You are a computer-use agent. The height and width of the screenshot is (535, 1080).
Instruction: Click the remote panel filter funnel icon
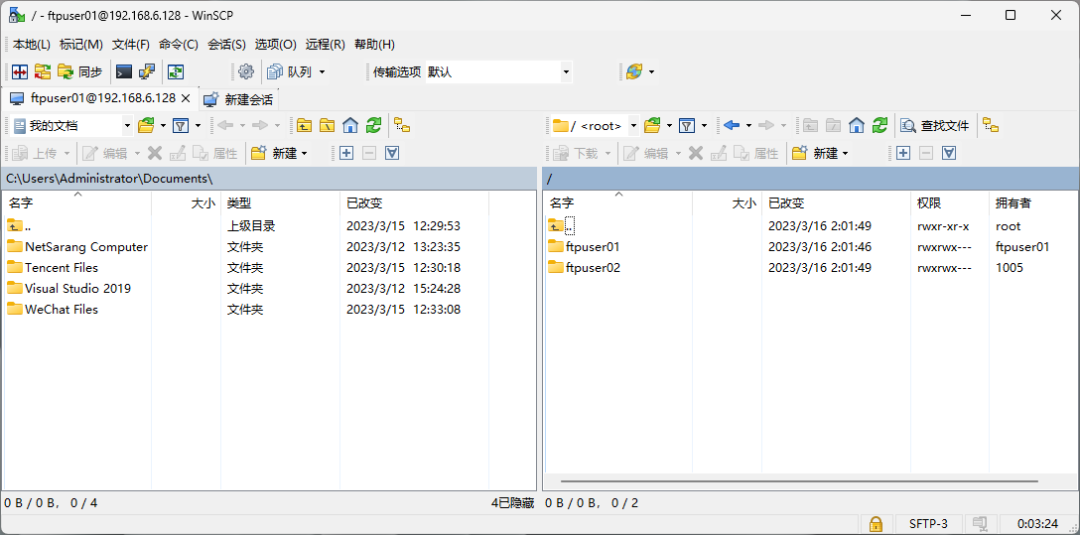coord(687,126)
